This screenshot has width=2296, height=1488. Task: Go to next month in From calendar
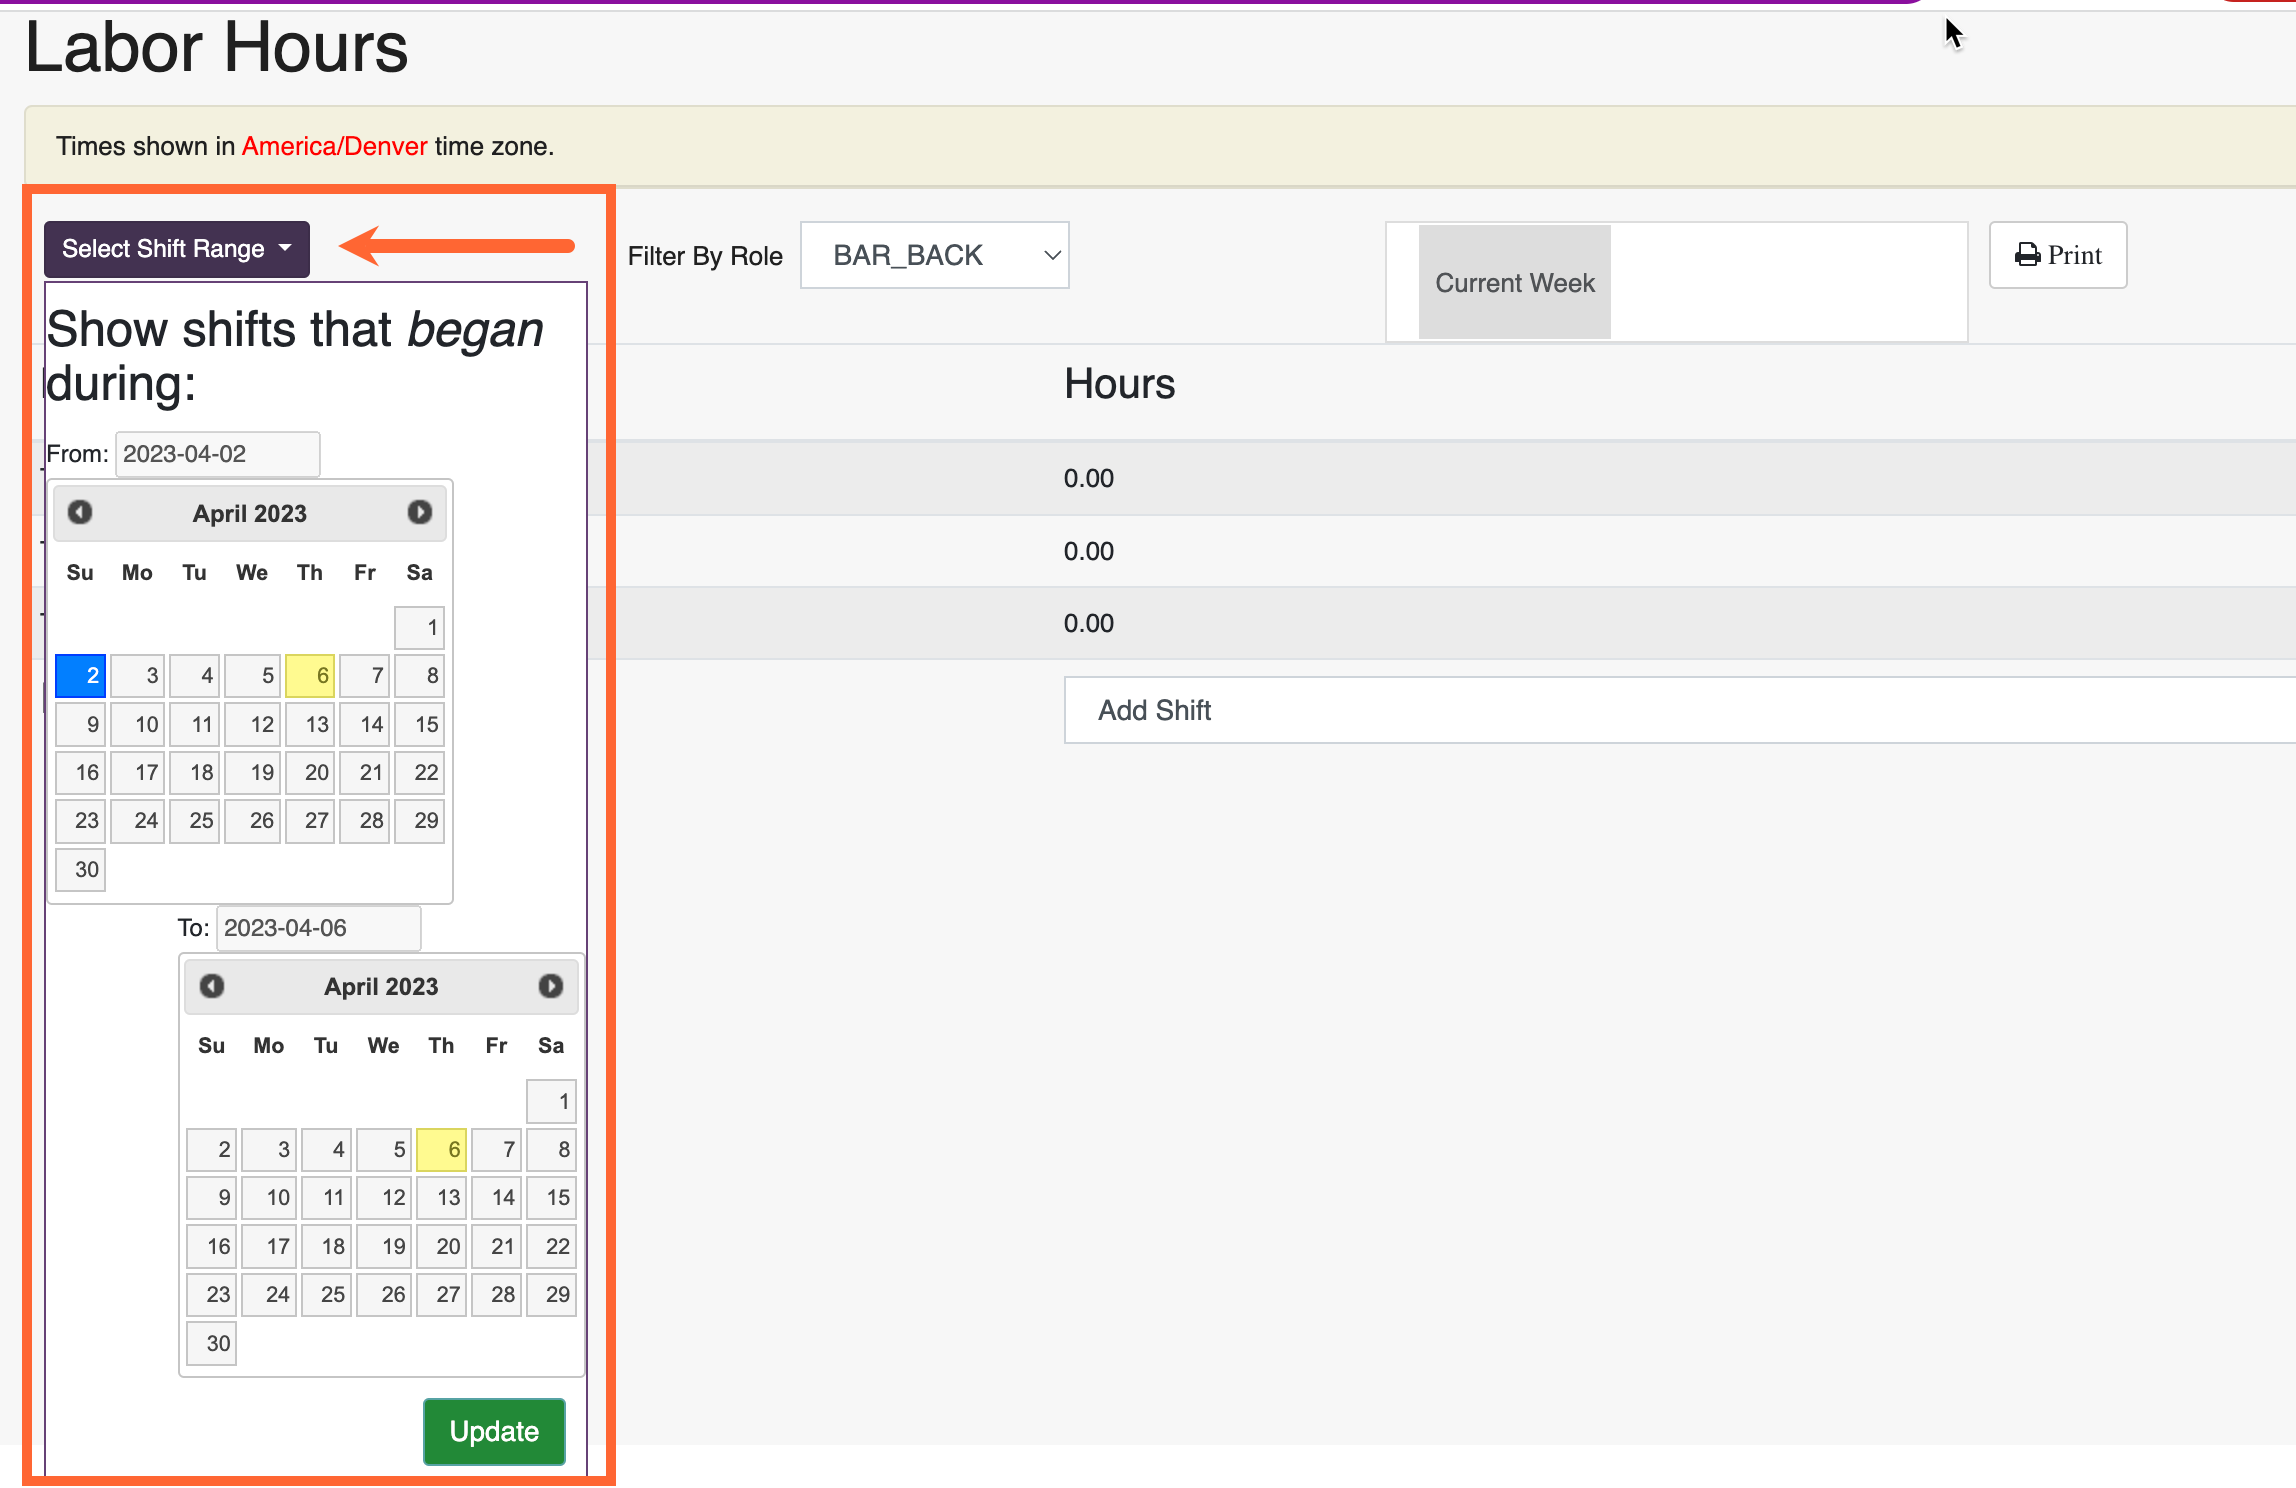(420, 513)
